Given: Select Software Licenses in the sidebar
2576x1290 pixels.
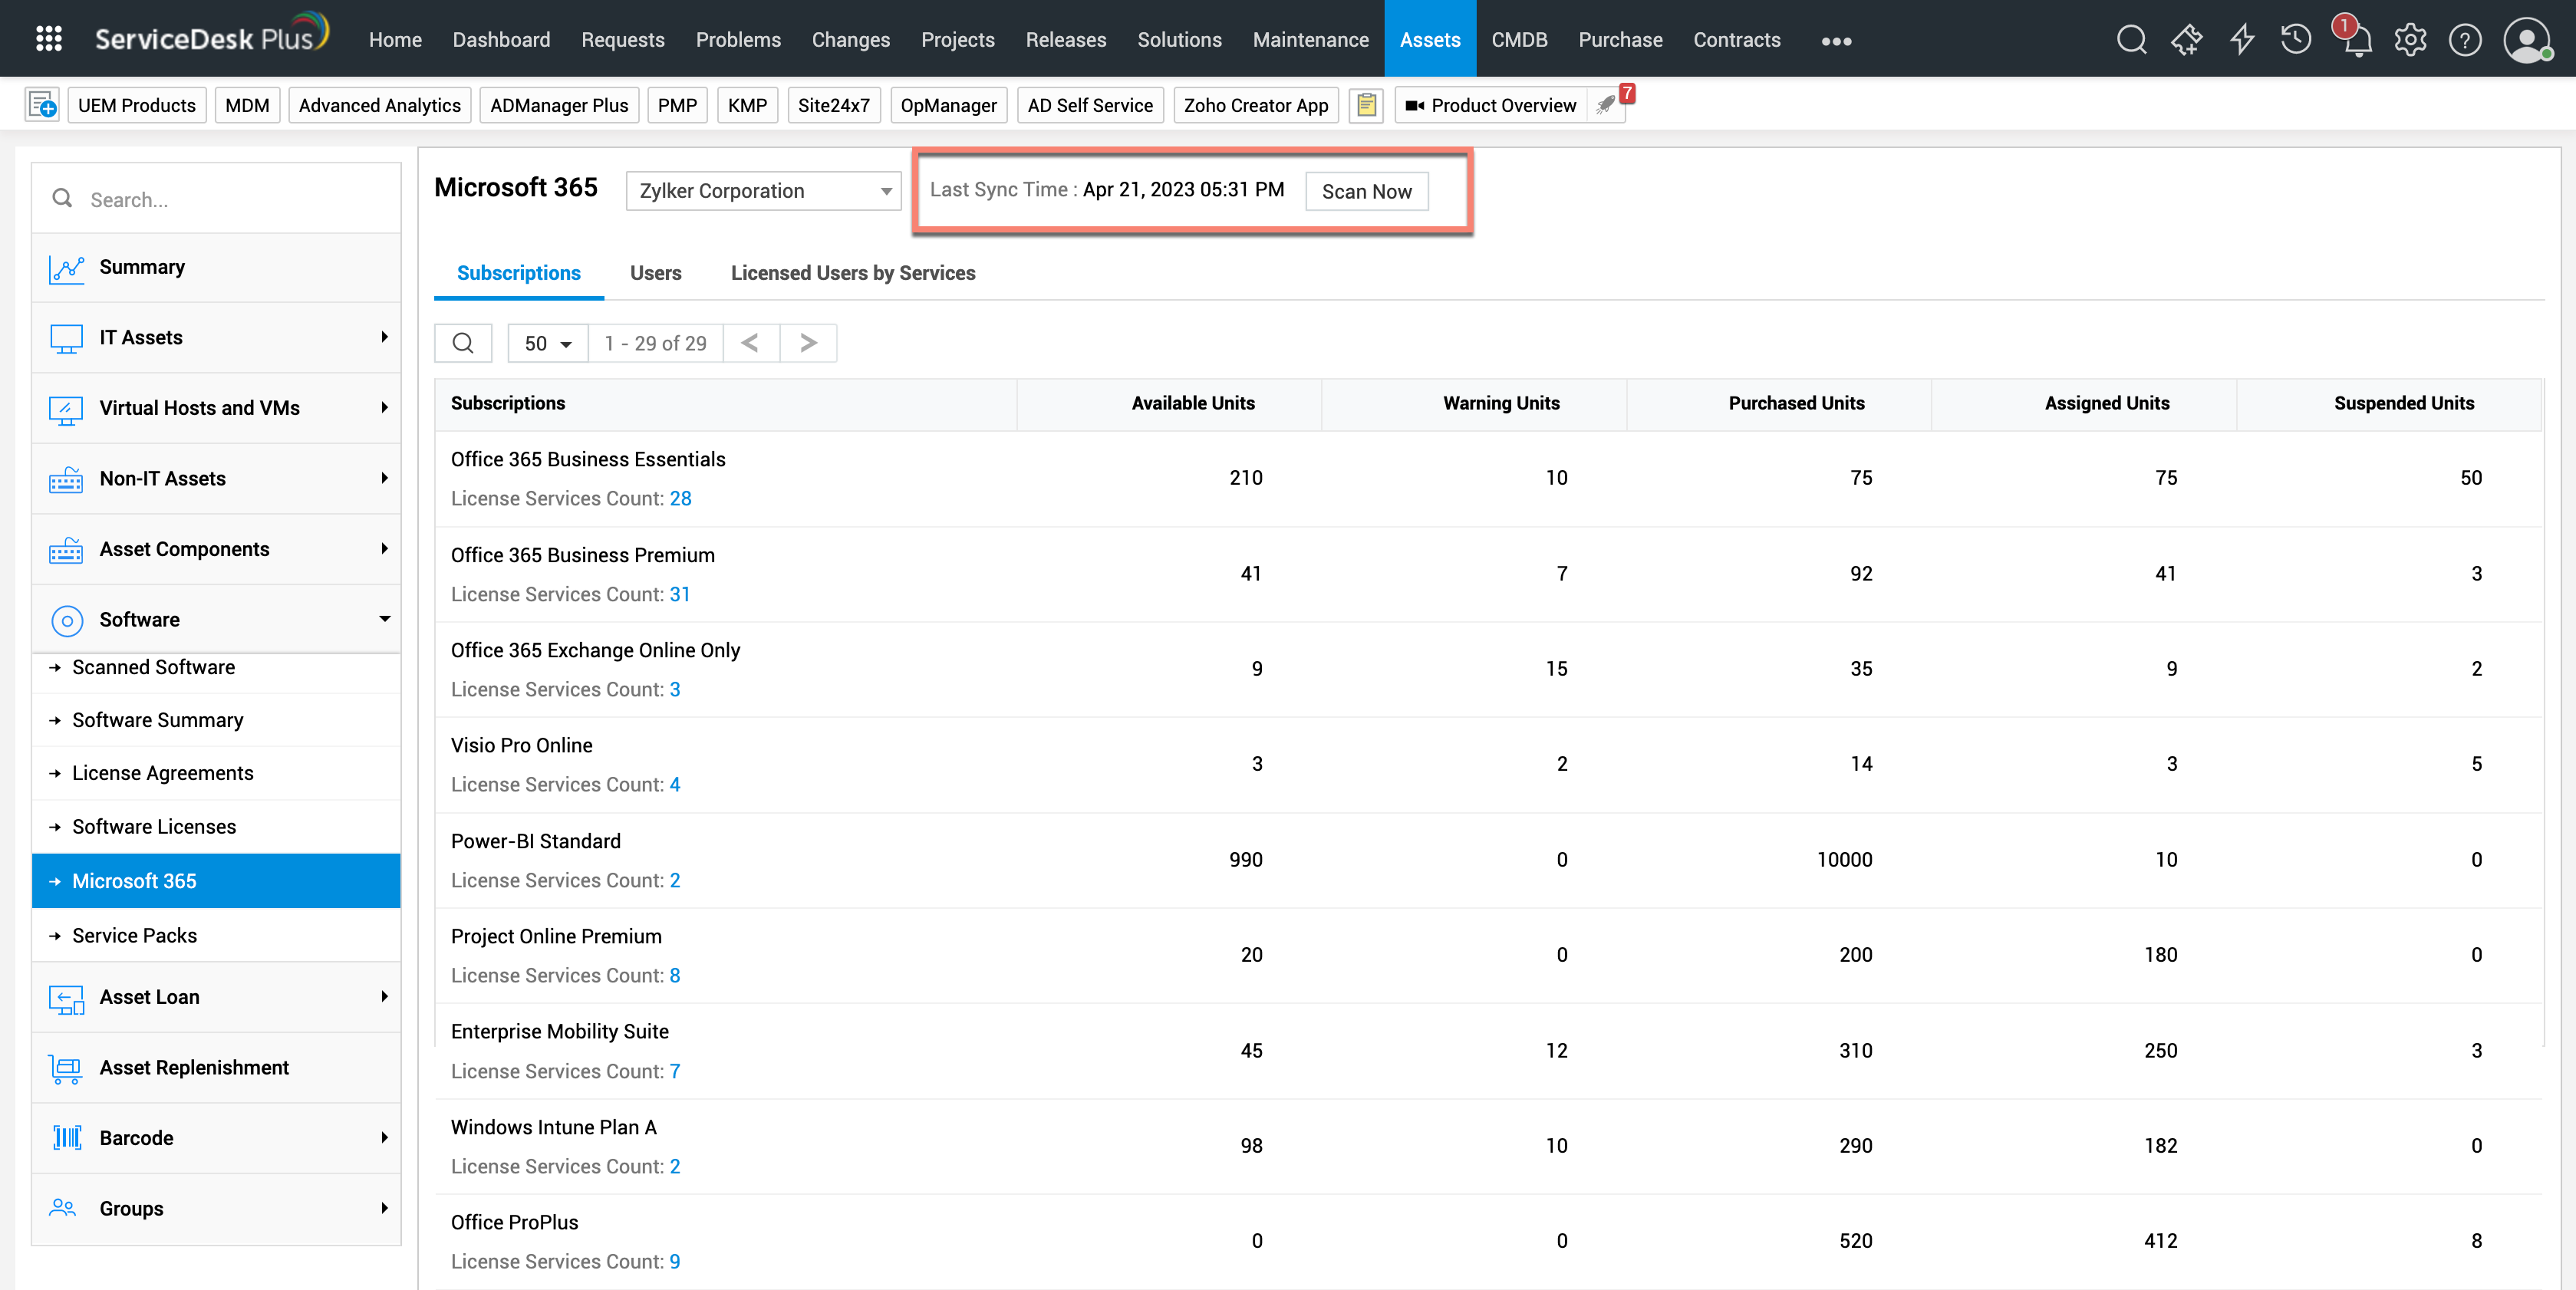Looking at the screenshot, I should click(154, 826).
